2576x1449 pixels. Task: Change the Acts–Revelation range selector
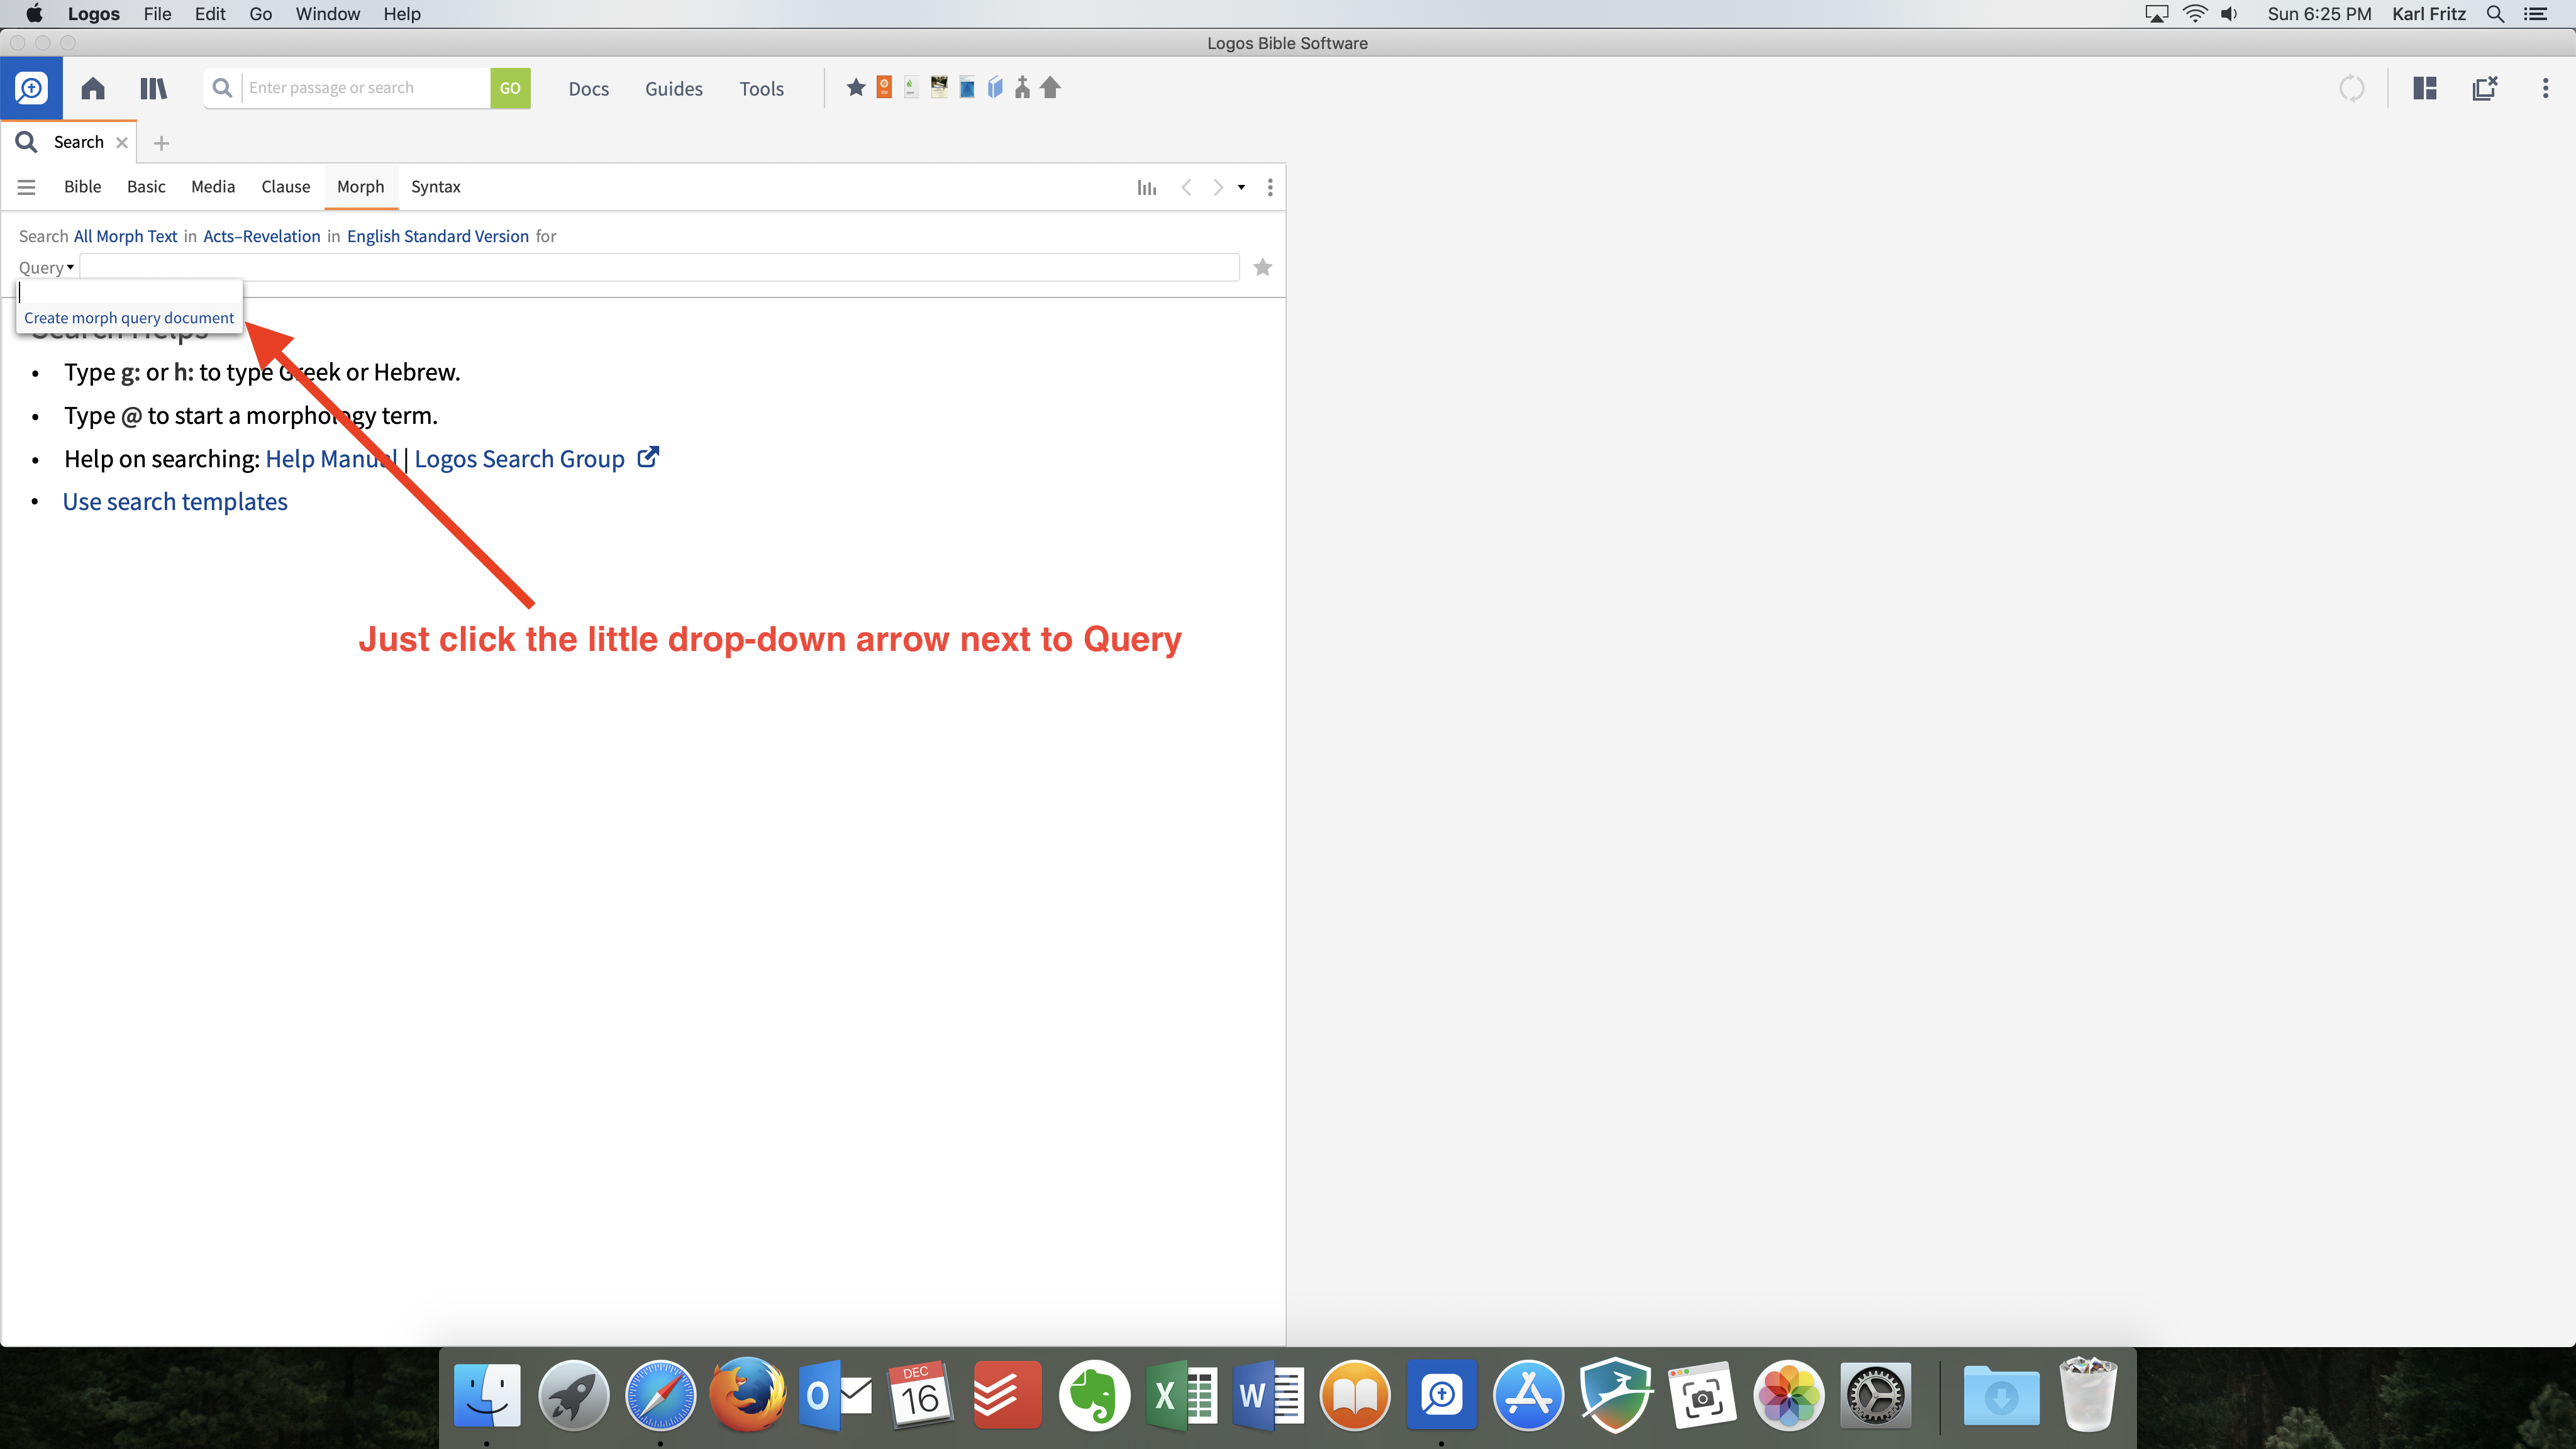click(262, 236)
